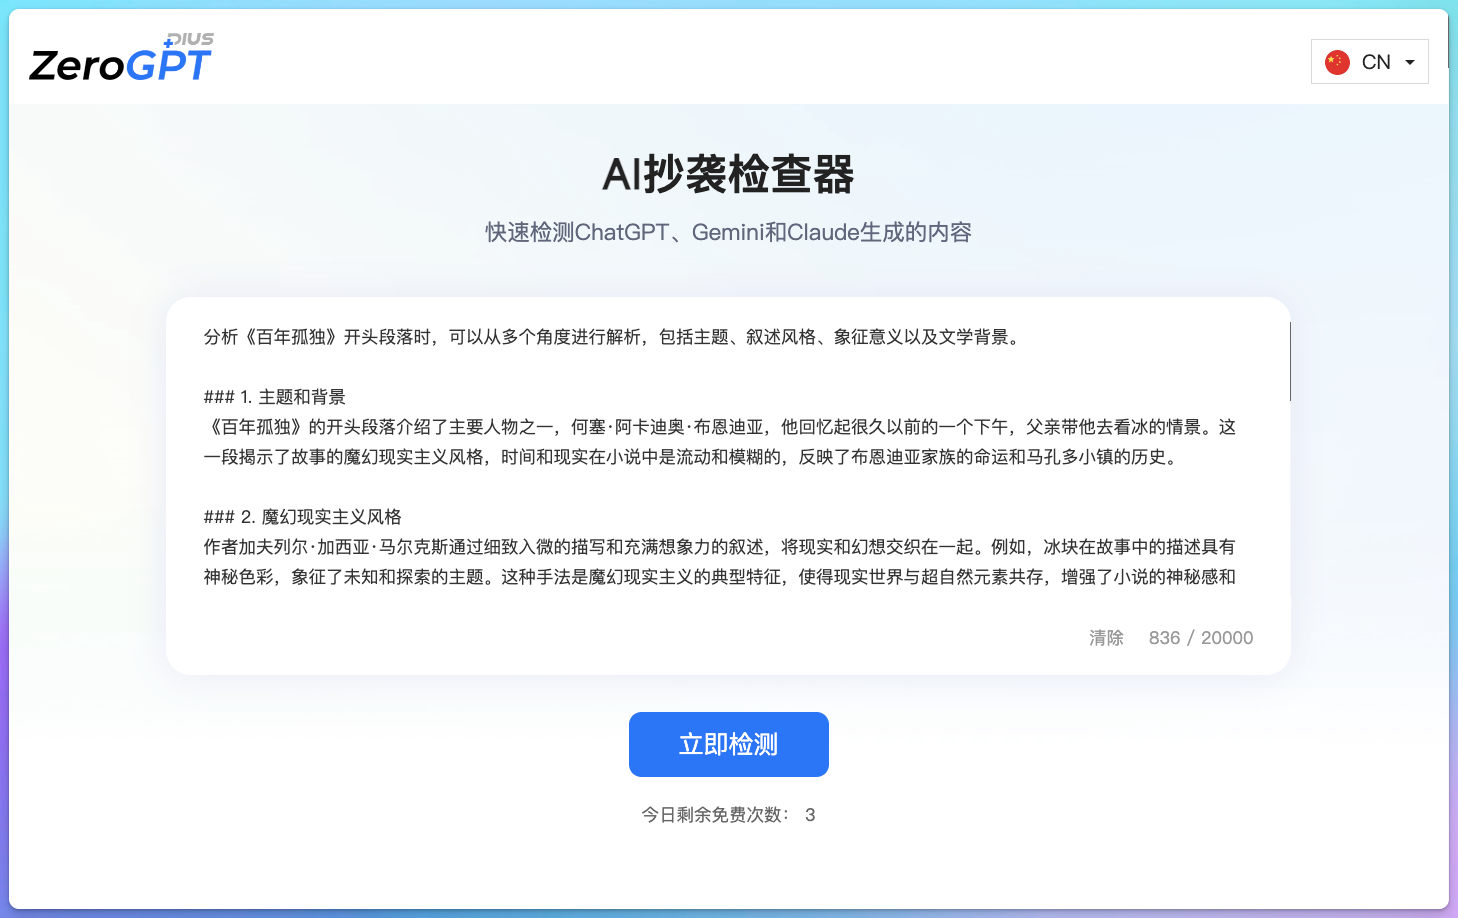
Task: Expand the language dropdown arrow
Action: pyautogui.click(x=1410, y=62)
